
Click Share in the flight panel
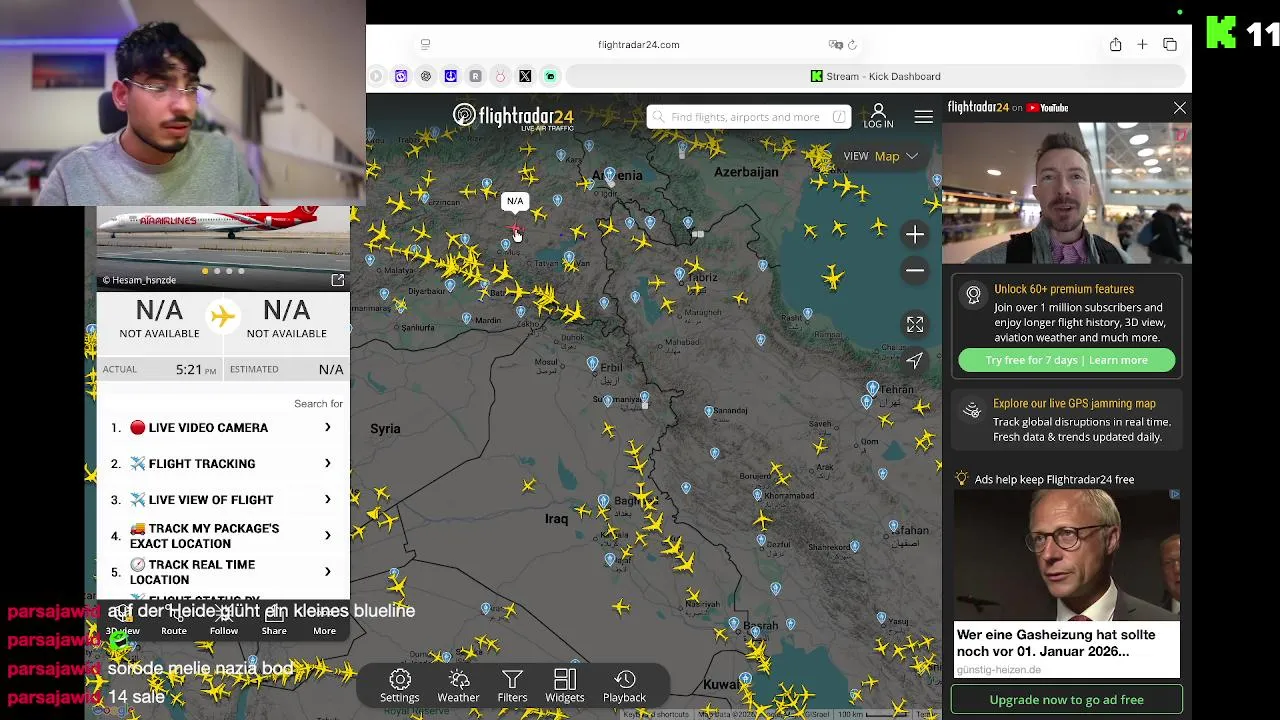pyautogui.click(x=274, y=622)
